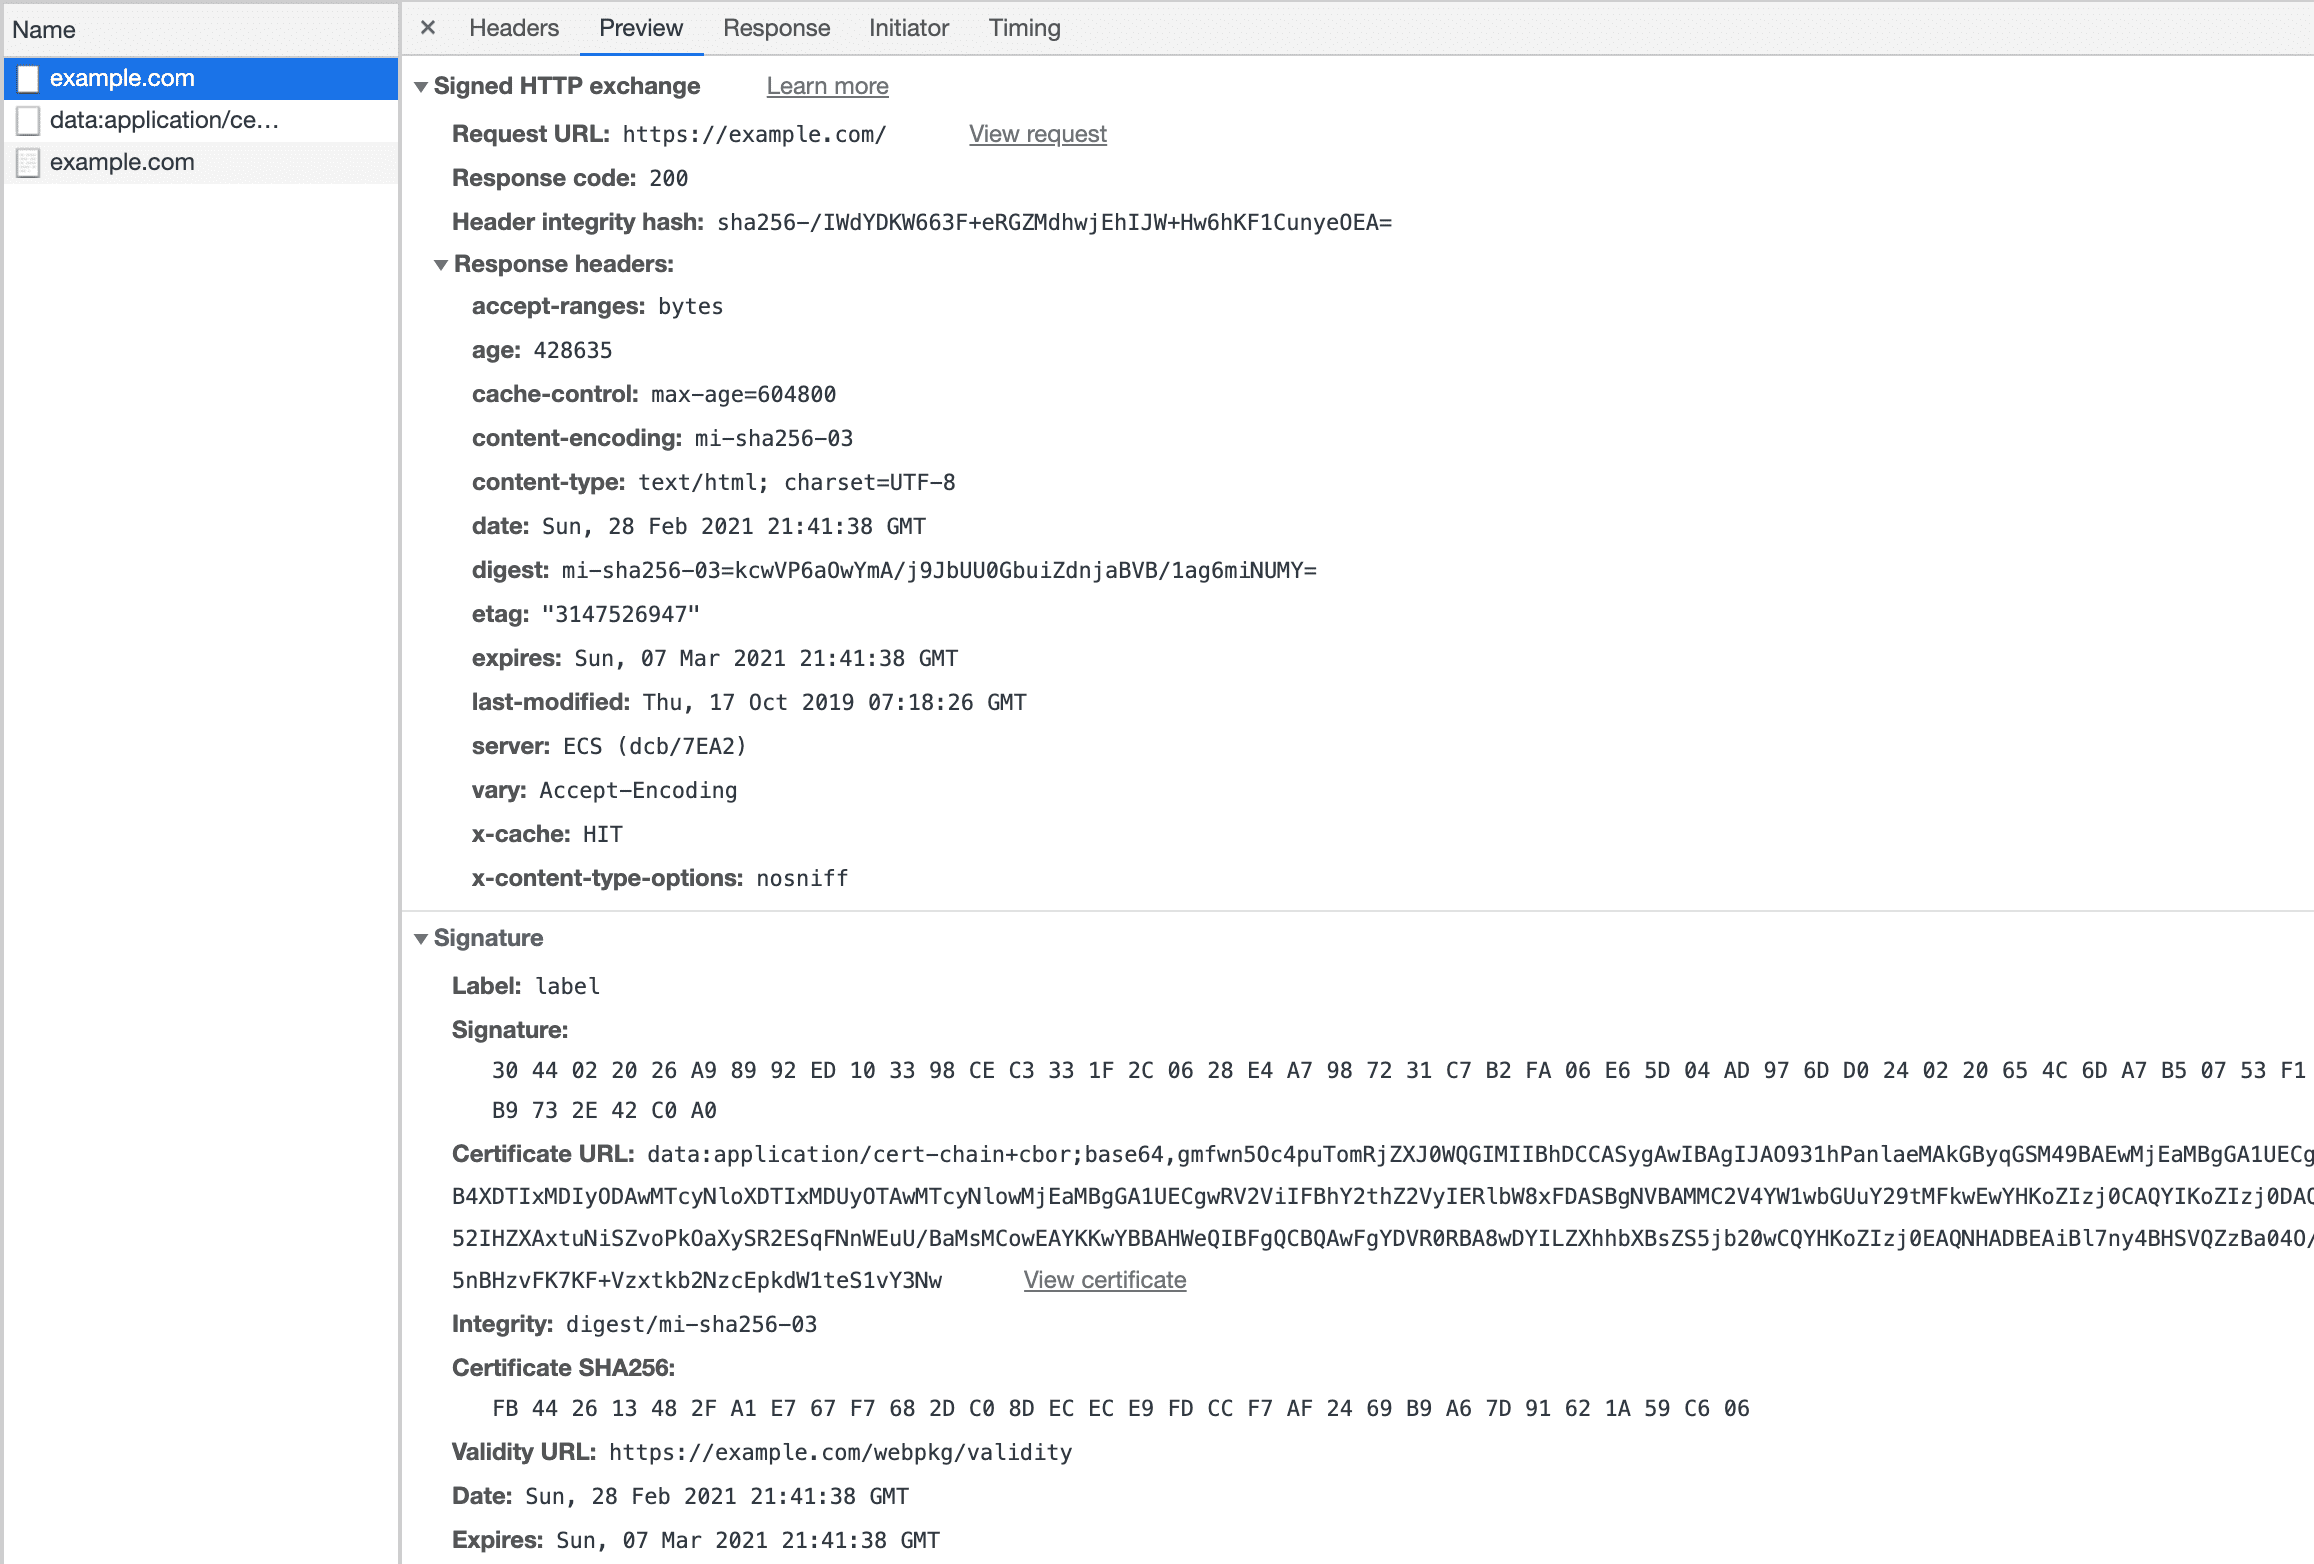The height and width of the screenshot is (1564, 2314).
Task: Collapse the Signature section
Action: (422, 939)
